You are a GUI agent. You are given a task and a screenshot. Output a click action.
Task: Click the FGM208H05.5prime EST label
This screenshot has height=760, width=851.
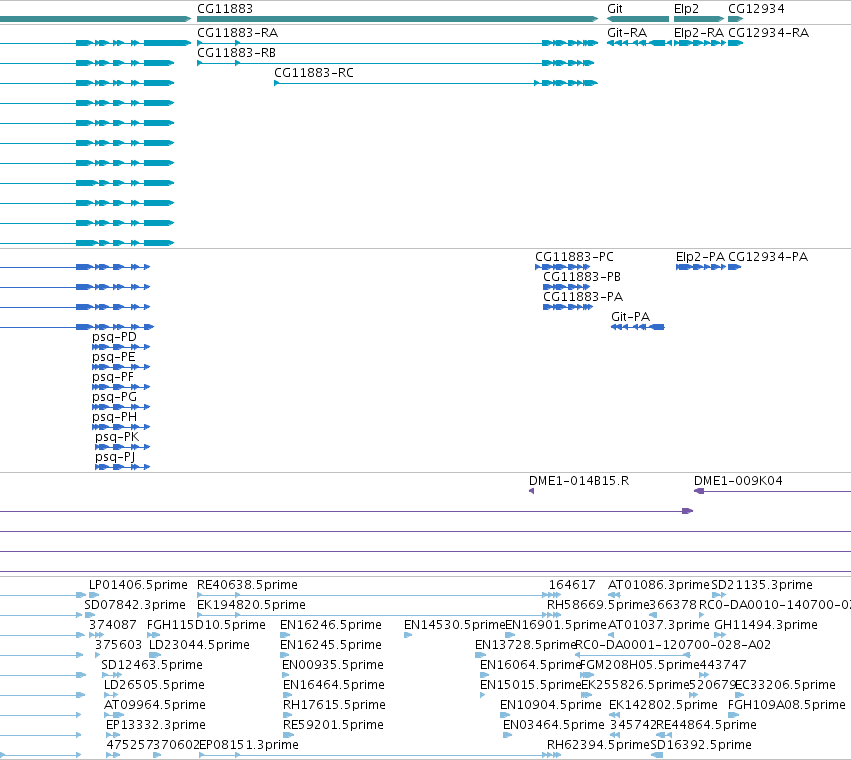coord(640,666)
